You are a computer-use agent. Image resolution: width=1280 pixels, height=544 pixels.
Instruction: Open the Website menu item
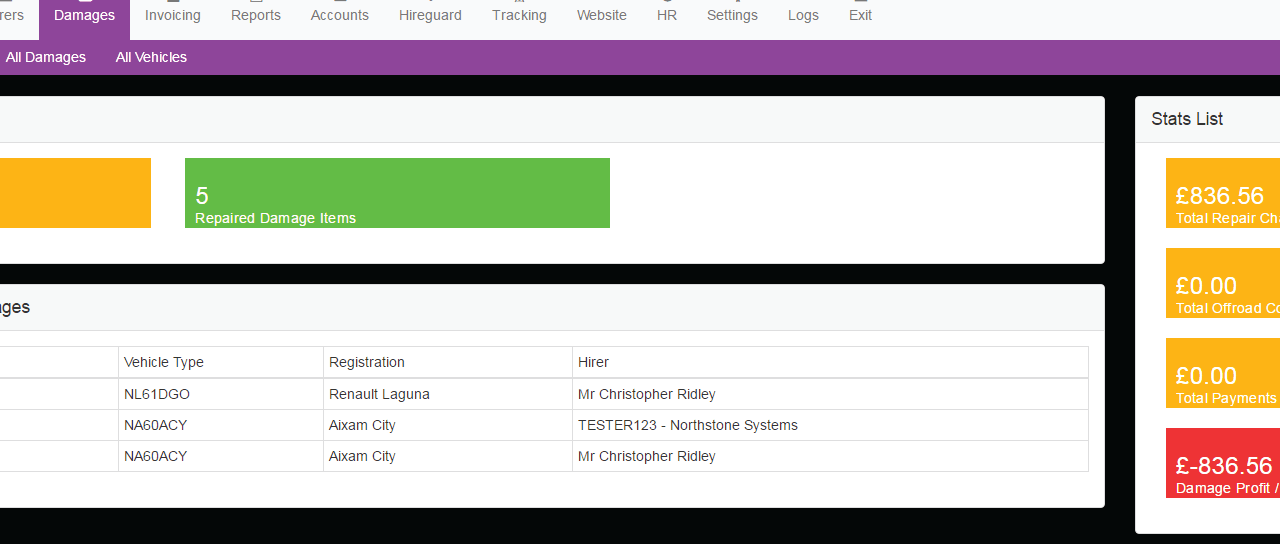601,16
